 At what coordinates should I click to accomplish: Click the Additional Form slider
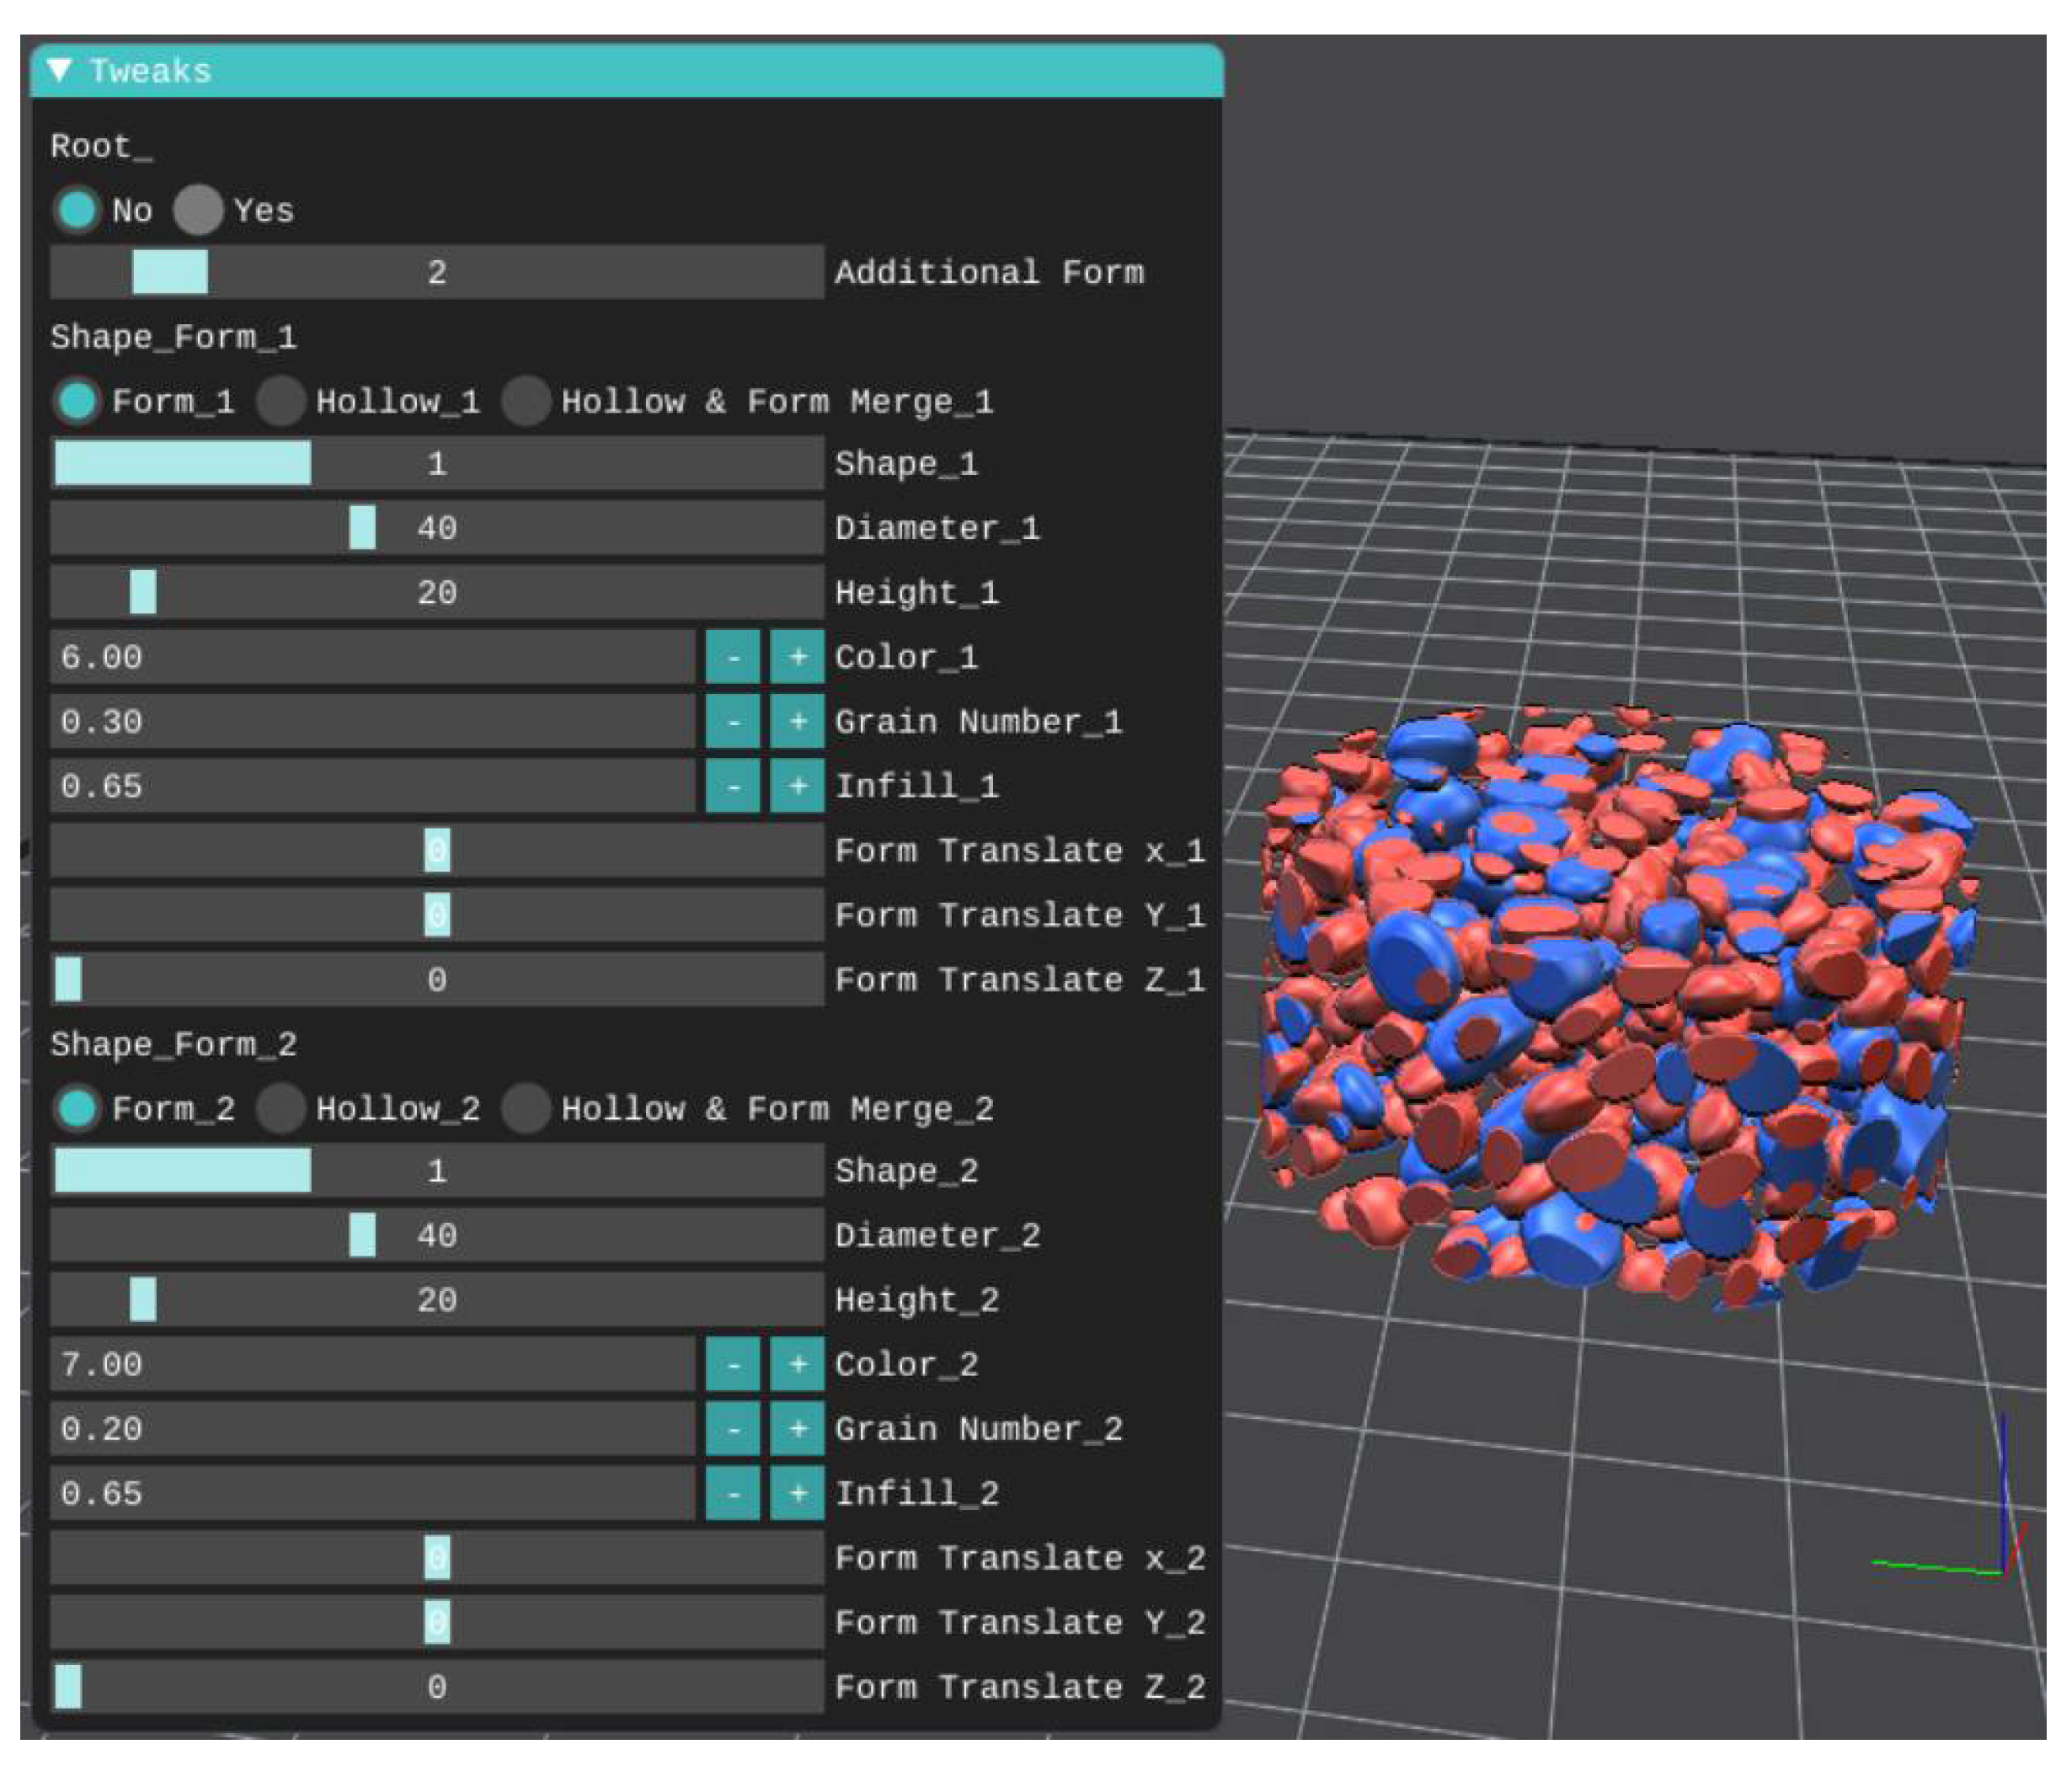point(437,272)
